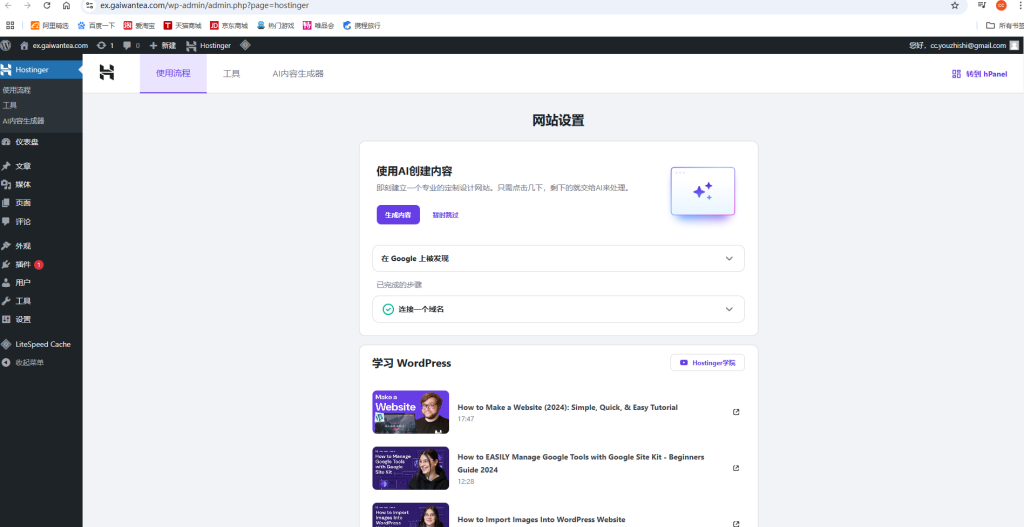Open ex.gaiwantea.com site home in admin bar

(x=54, y=45)
